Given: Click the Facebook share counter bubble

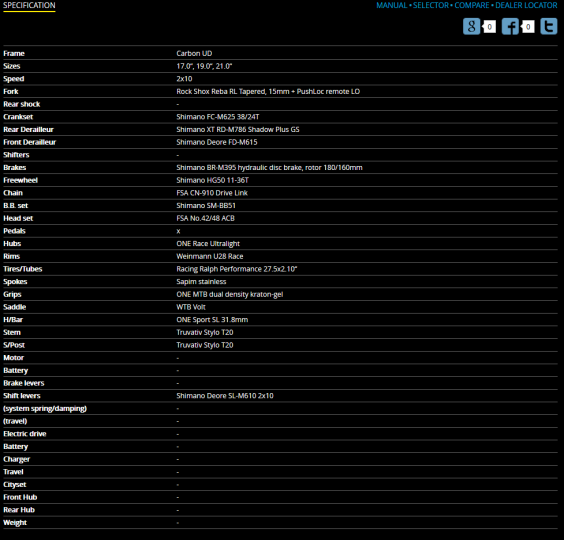Looking at the screenshot, I should pos(528,27).
